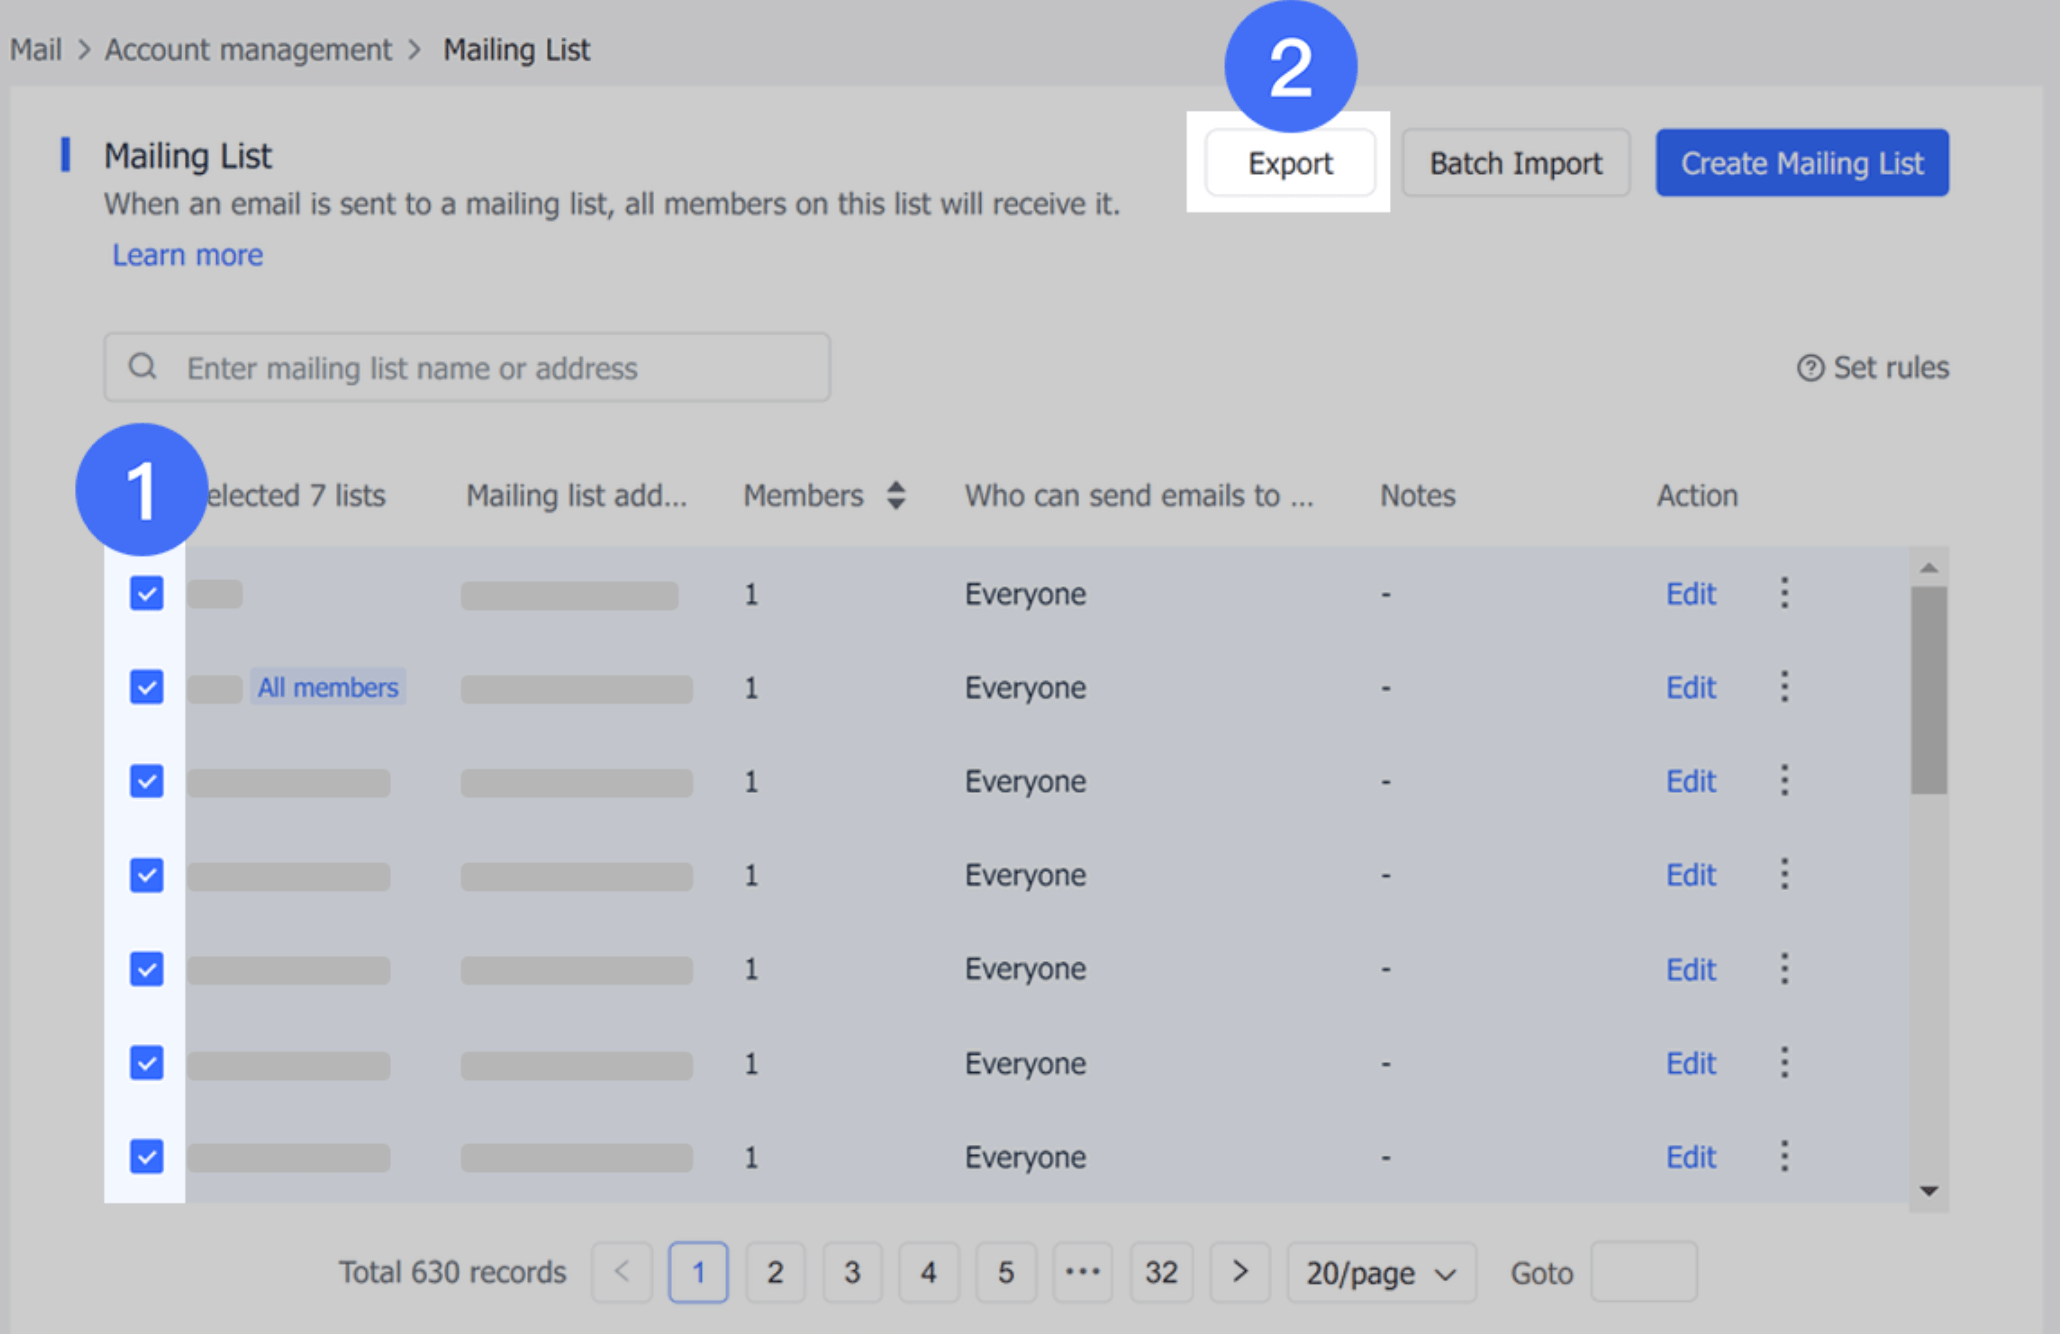
Task: Select page 32 in the pagination
Action: tap(1161, 1272)
